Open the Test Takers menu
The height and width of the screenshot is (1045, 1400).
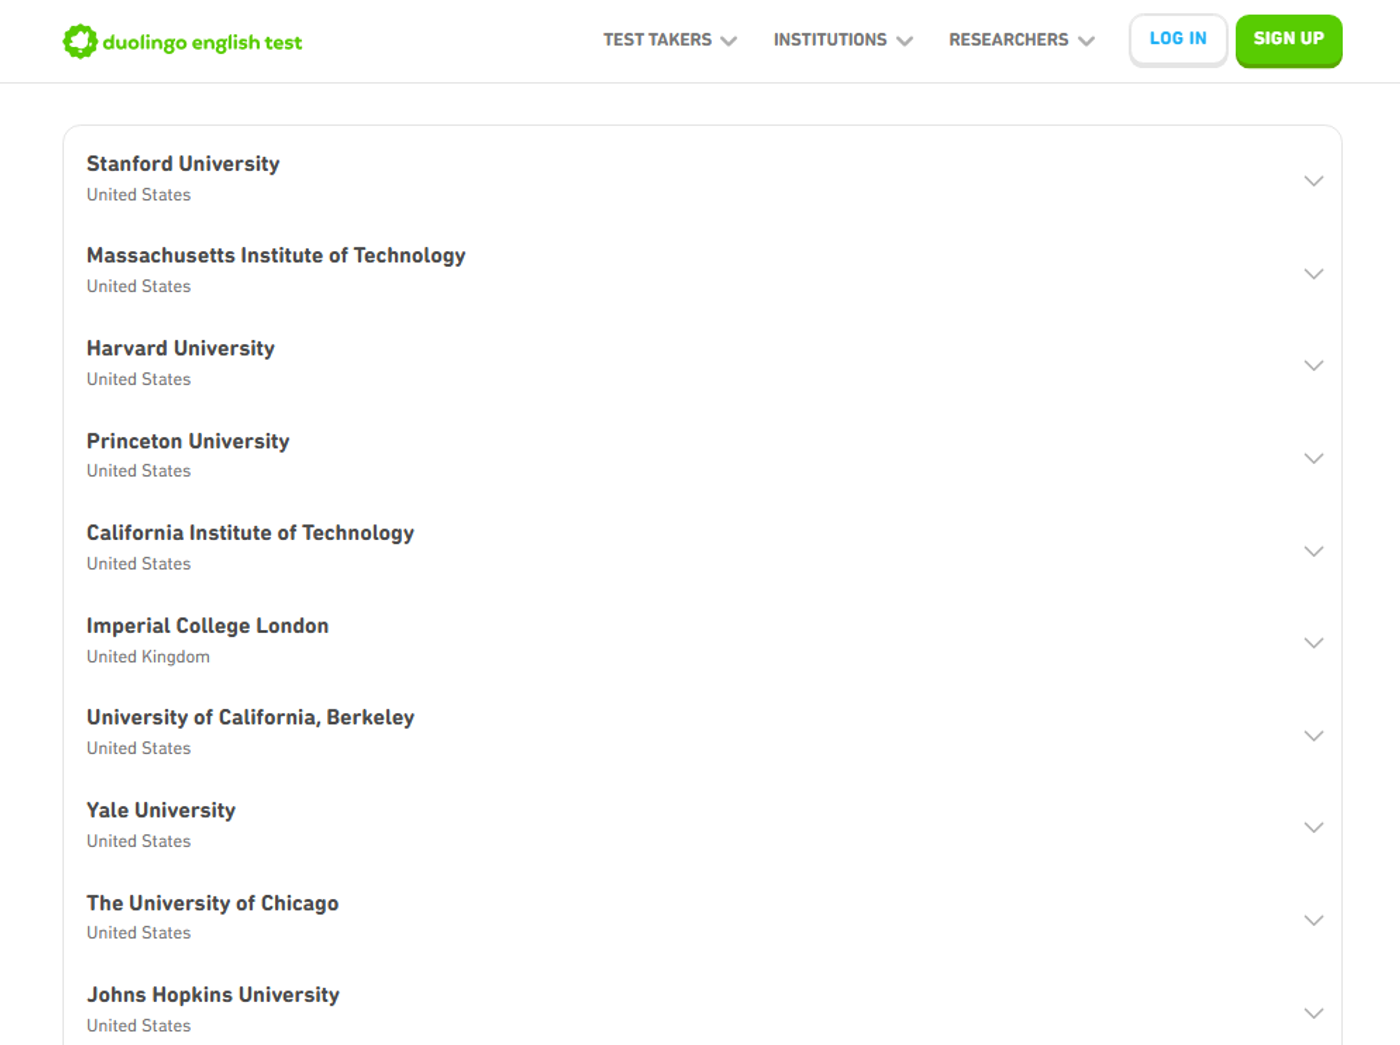pyautogui.click(x=669, y=40)
